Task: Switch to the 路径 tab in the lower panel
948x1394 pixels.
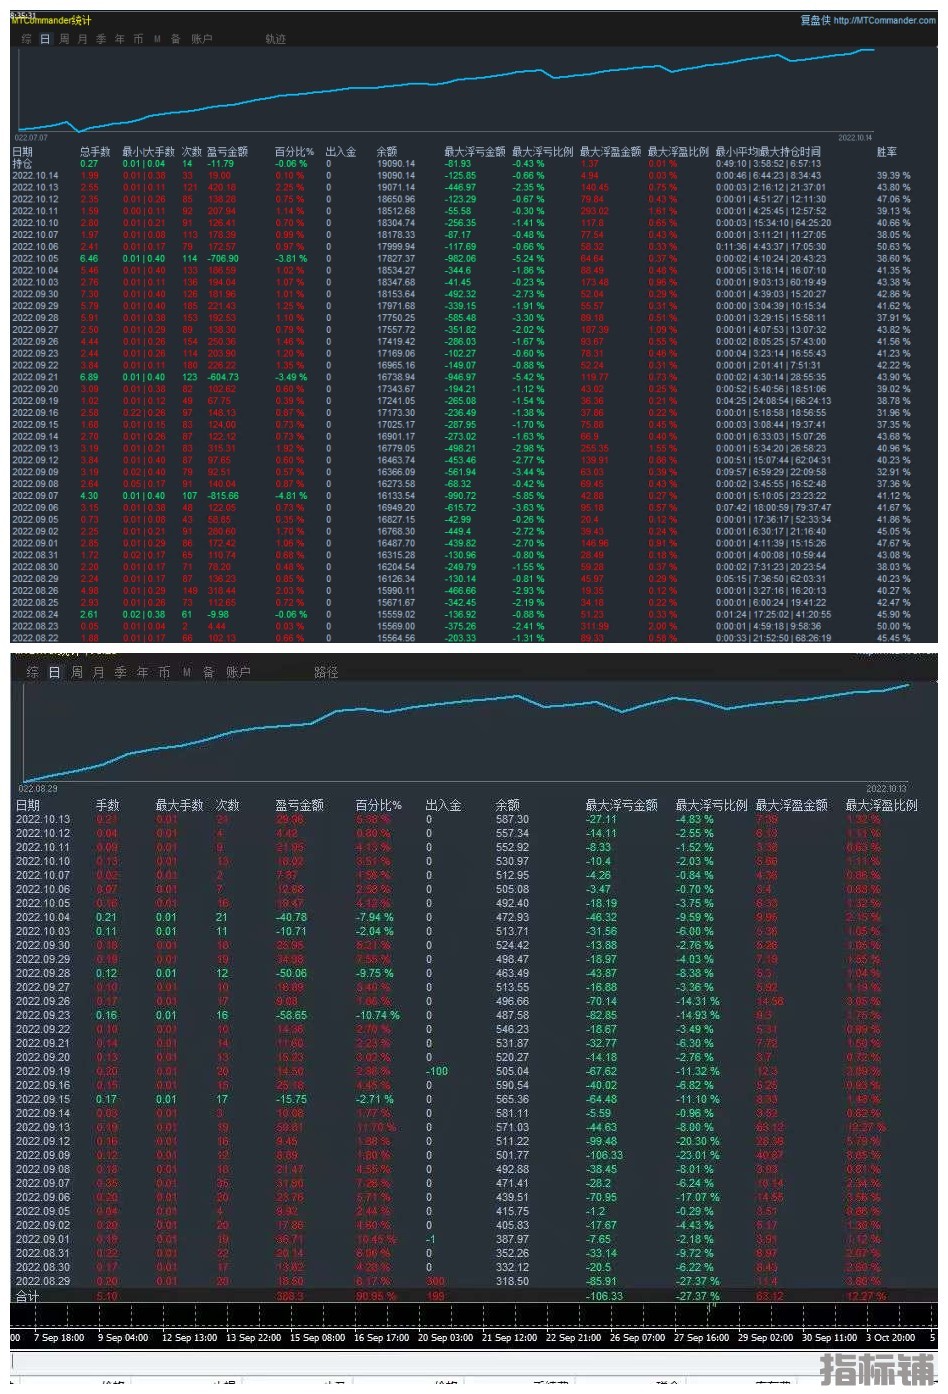Action: (x=326, y=673)
